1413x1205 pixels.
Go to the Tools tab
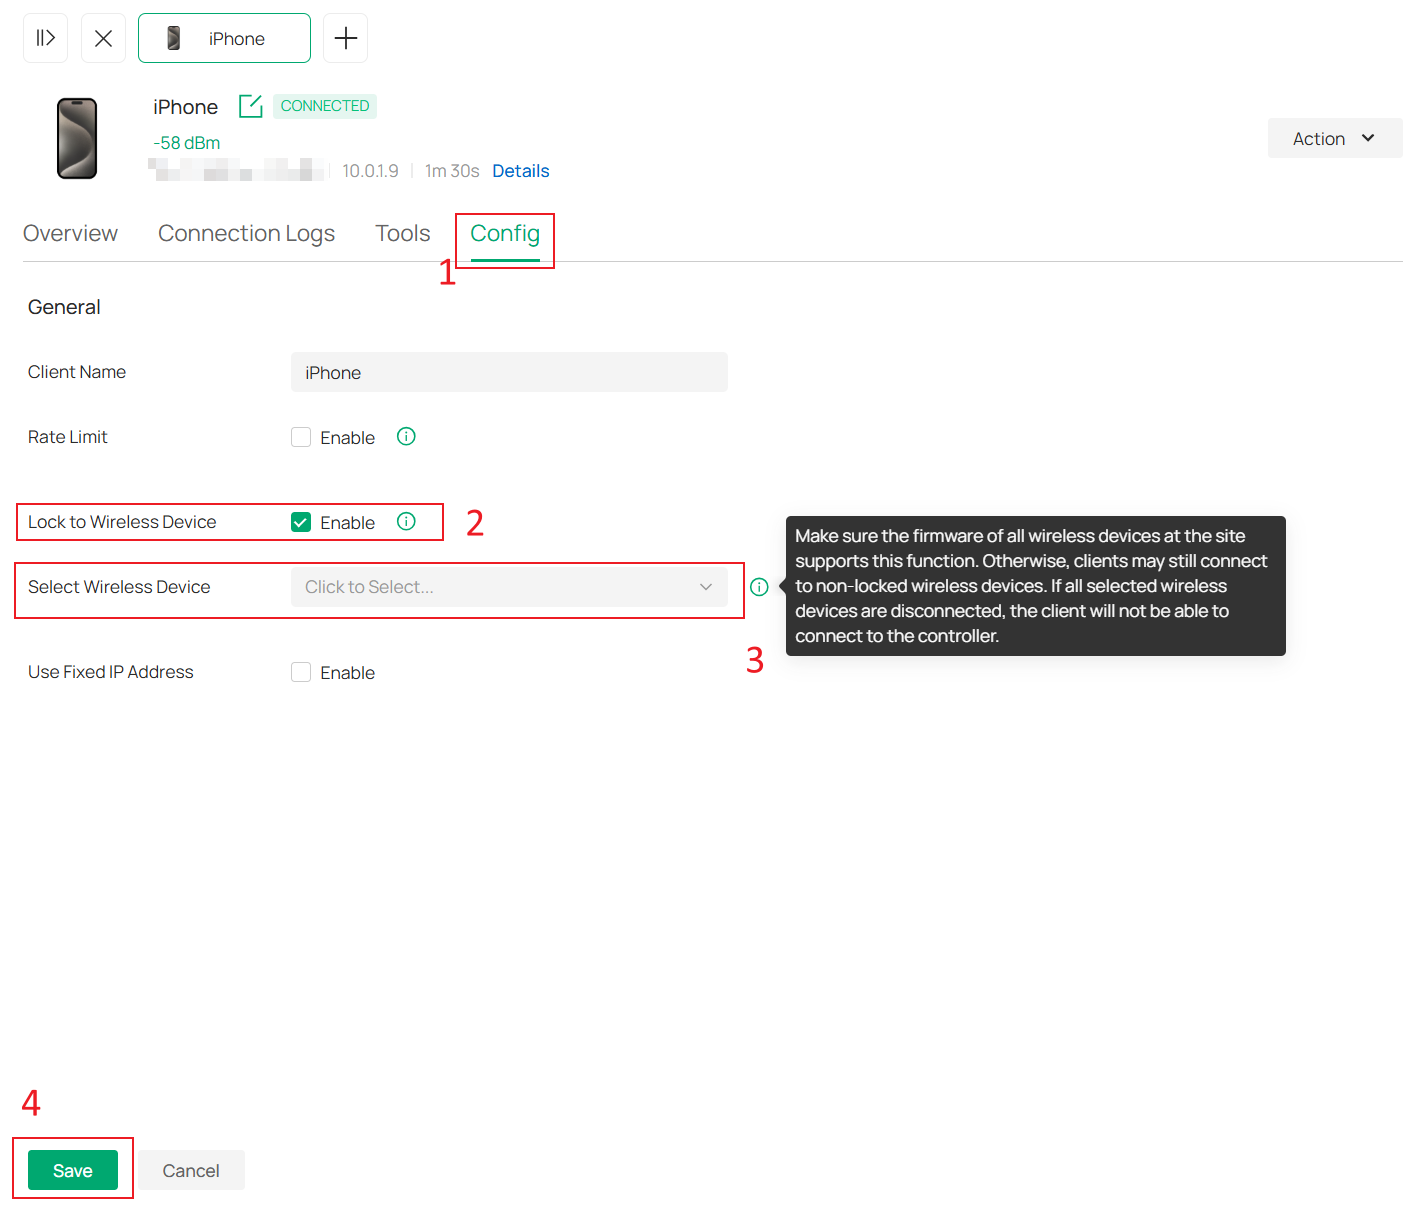click(402, 233)
